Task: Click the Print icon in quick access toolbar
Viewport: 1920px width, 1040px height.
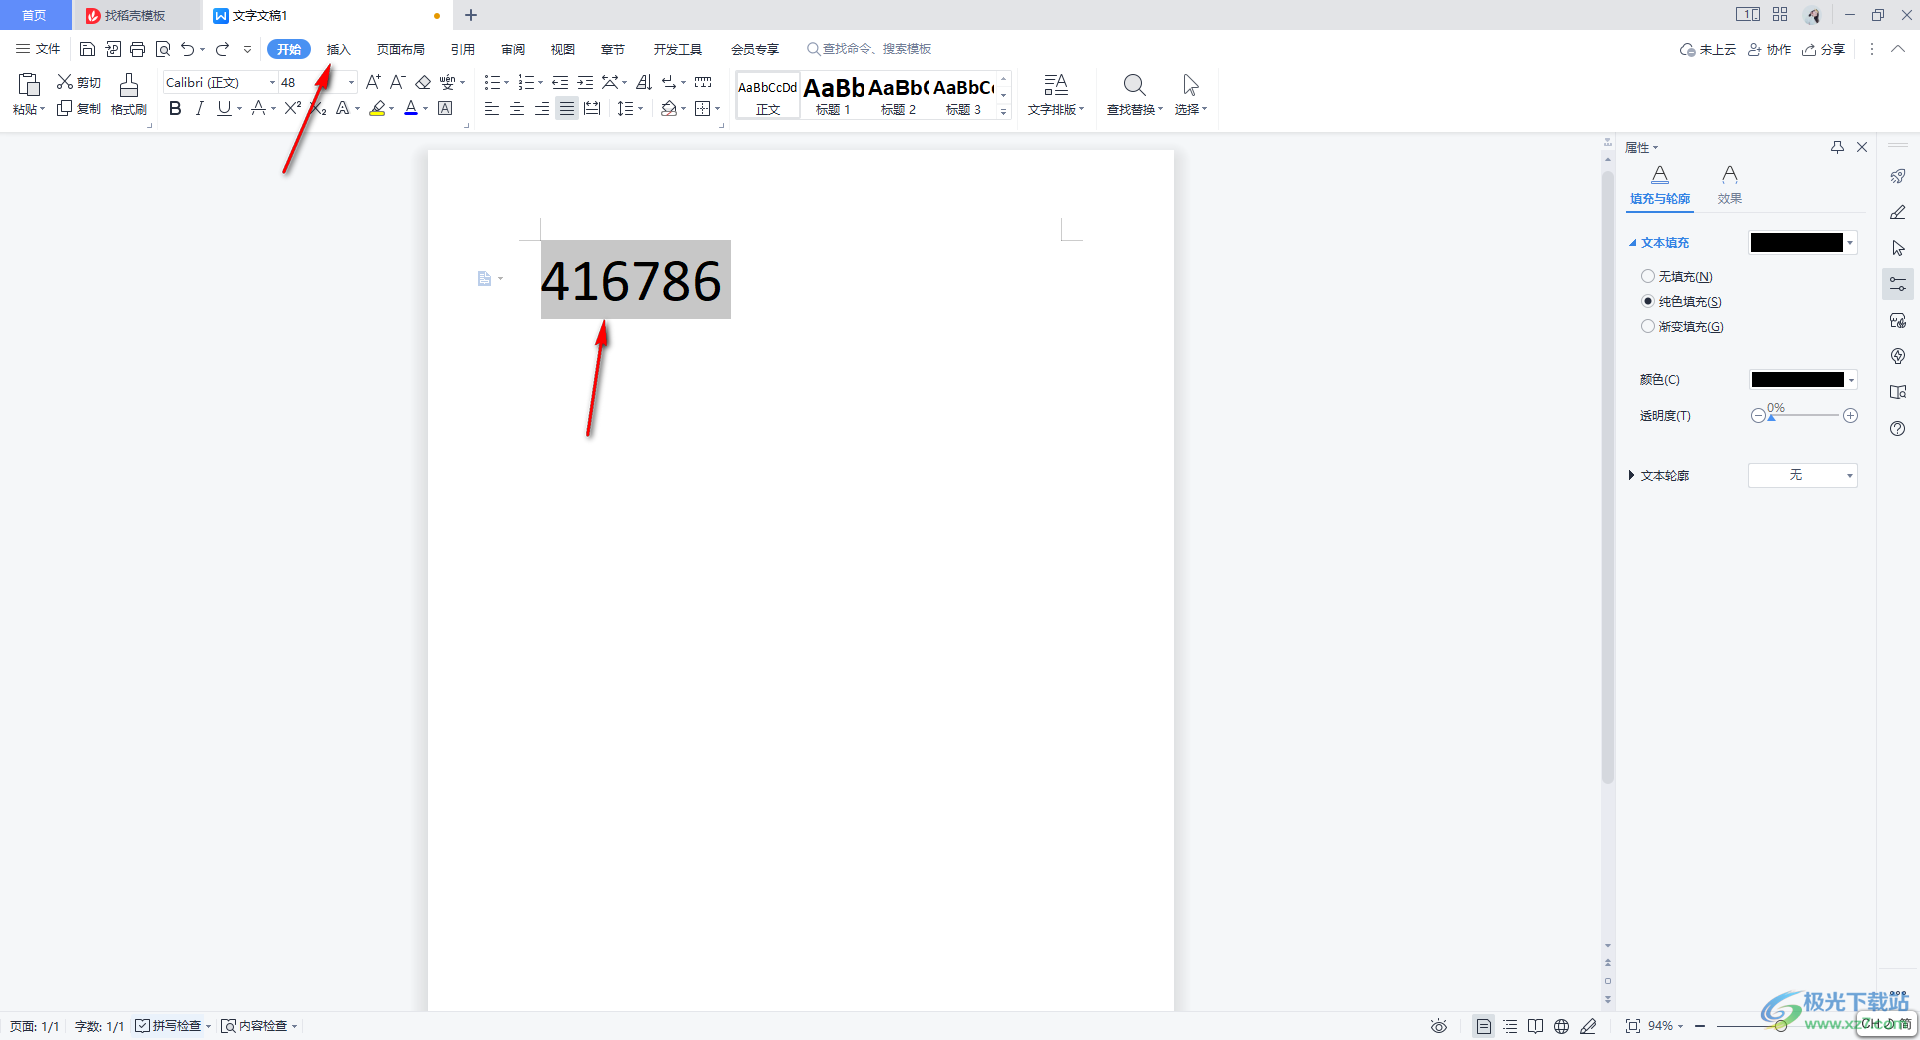Action: [138, 49]
